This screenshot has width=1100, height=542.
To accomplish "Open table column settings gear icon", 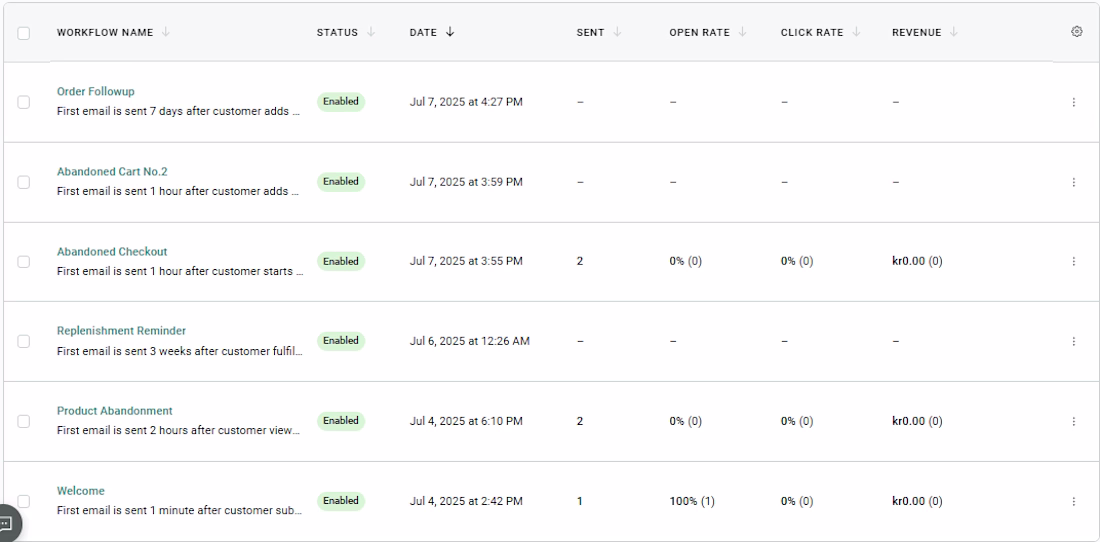I will coord(1076,32).
